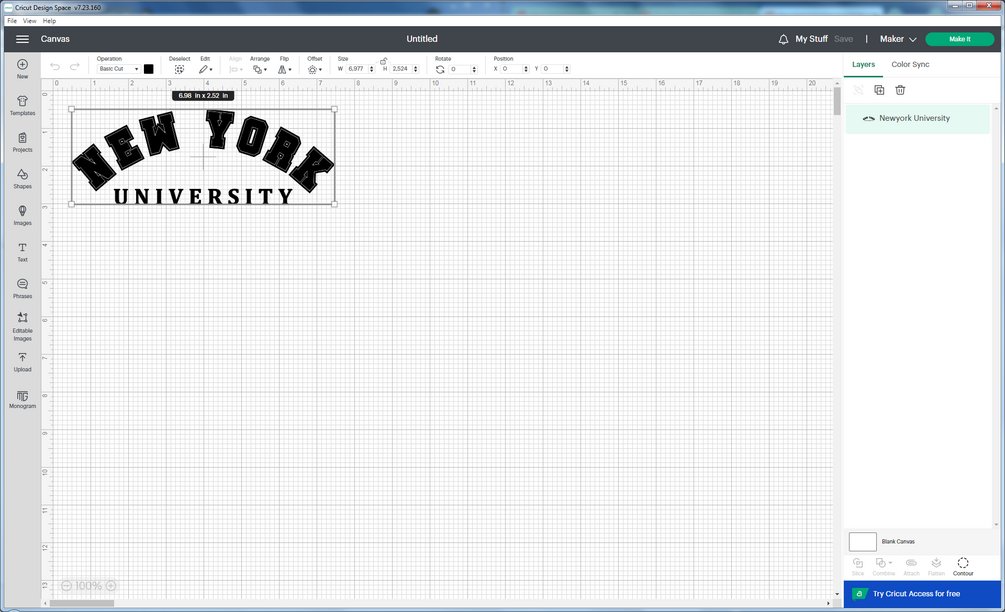Click the Height stepper arrows
The image size is (1005, 612).
tap(416, 69)
